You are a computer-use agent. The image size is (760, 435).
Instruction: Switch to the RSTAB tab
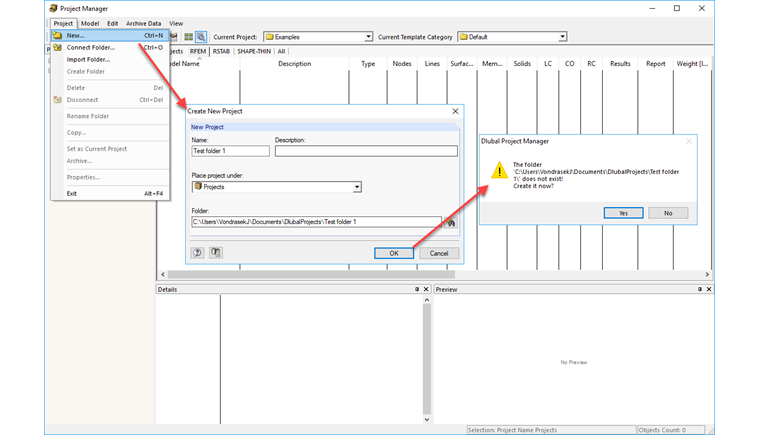click(221, 51)
